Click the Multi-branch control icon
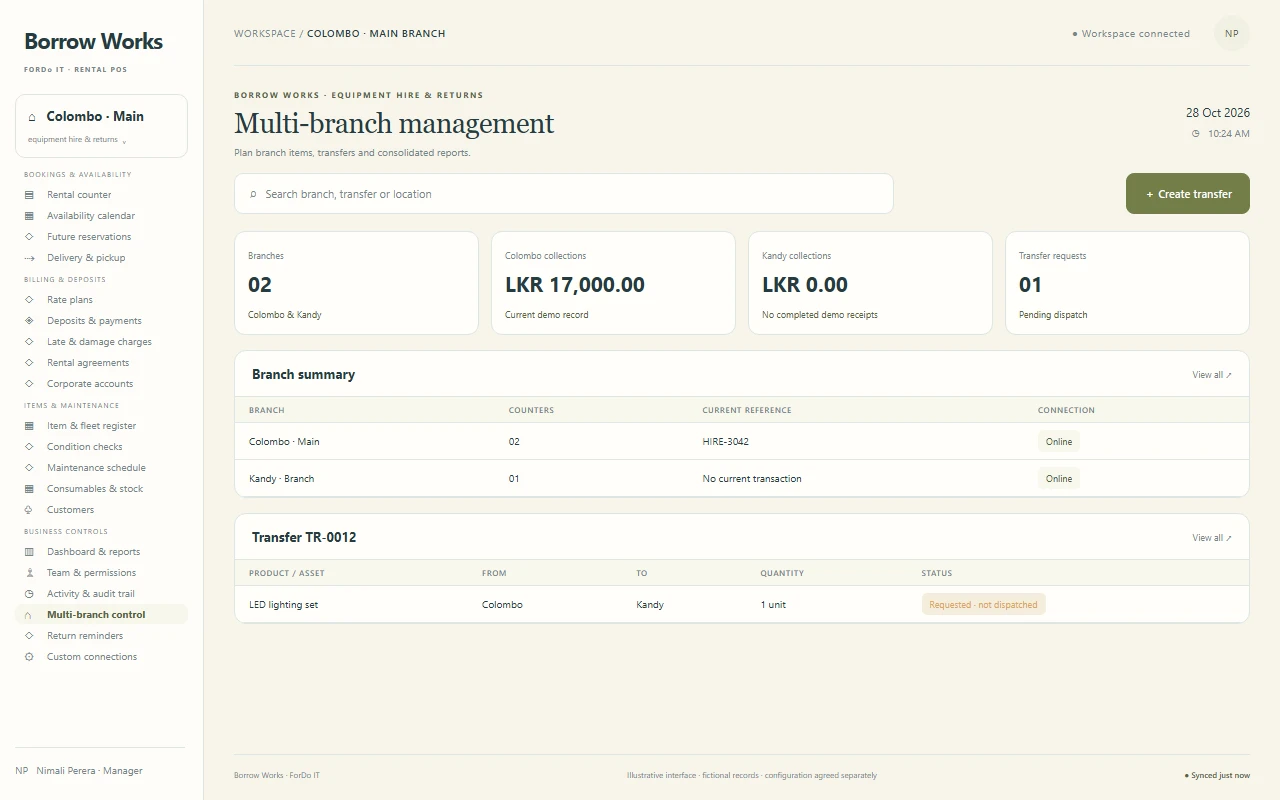 point(29,615)
